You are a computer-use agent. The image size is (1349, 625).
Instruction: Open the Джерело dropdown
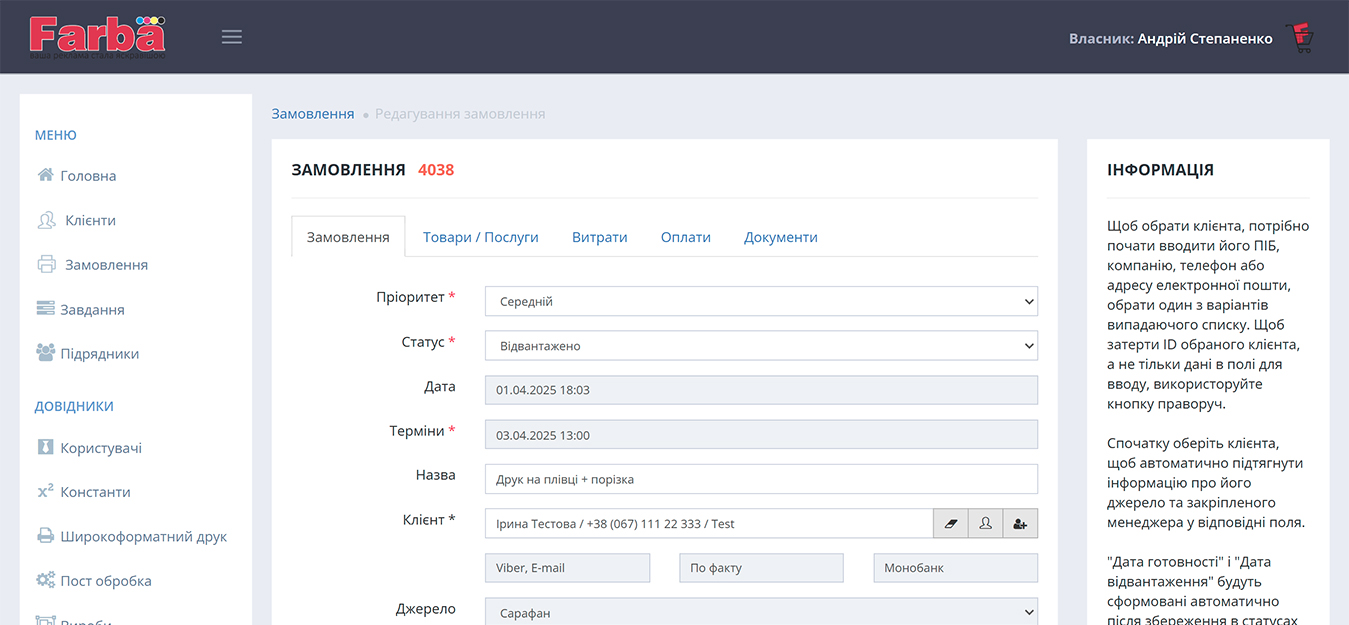[x=760, y=613]
